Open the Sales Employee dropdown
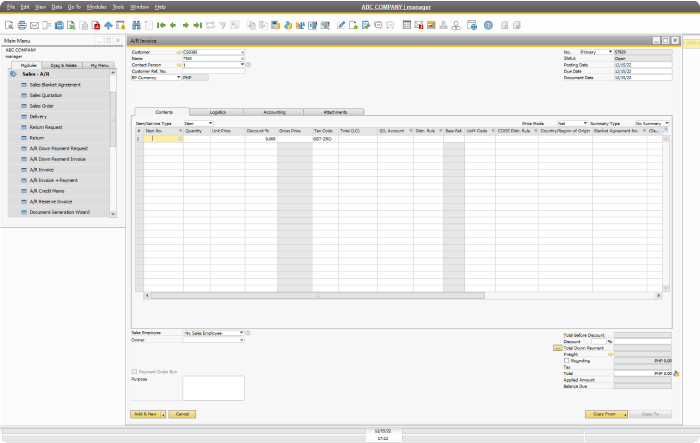 coord(242,333)
